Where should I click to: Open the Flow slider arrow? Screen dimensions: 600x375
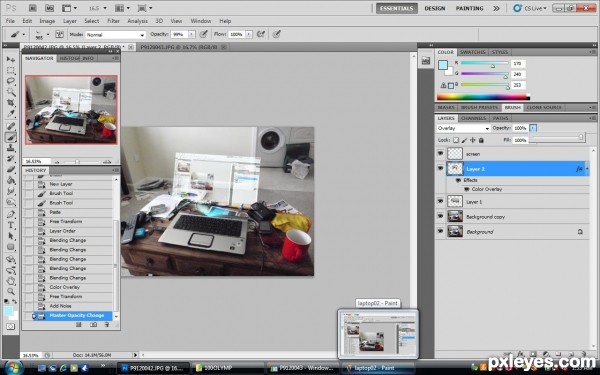pos(249,34)
